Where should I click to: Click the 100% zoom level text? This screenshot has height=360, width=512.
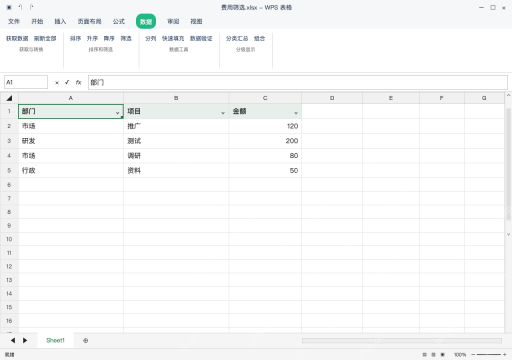[460, 355]
